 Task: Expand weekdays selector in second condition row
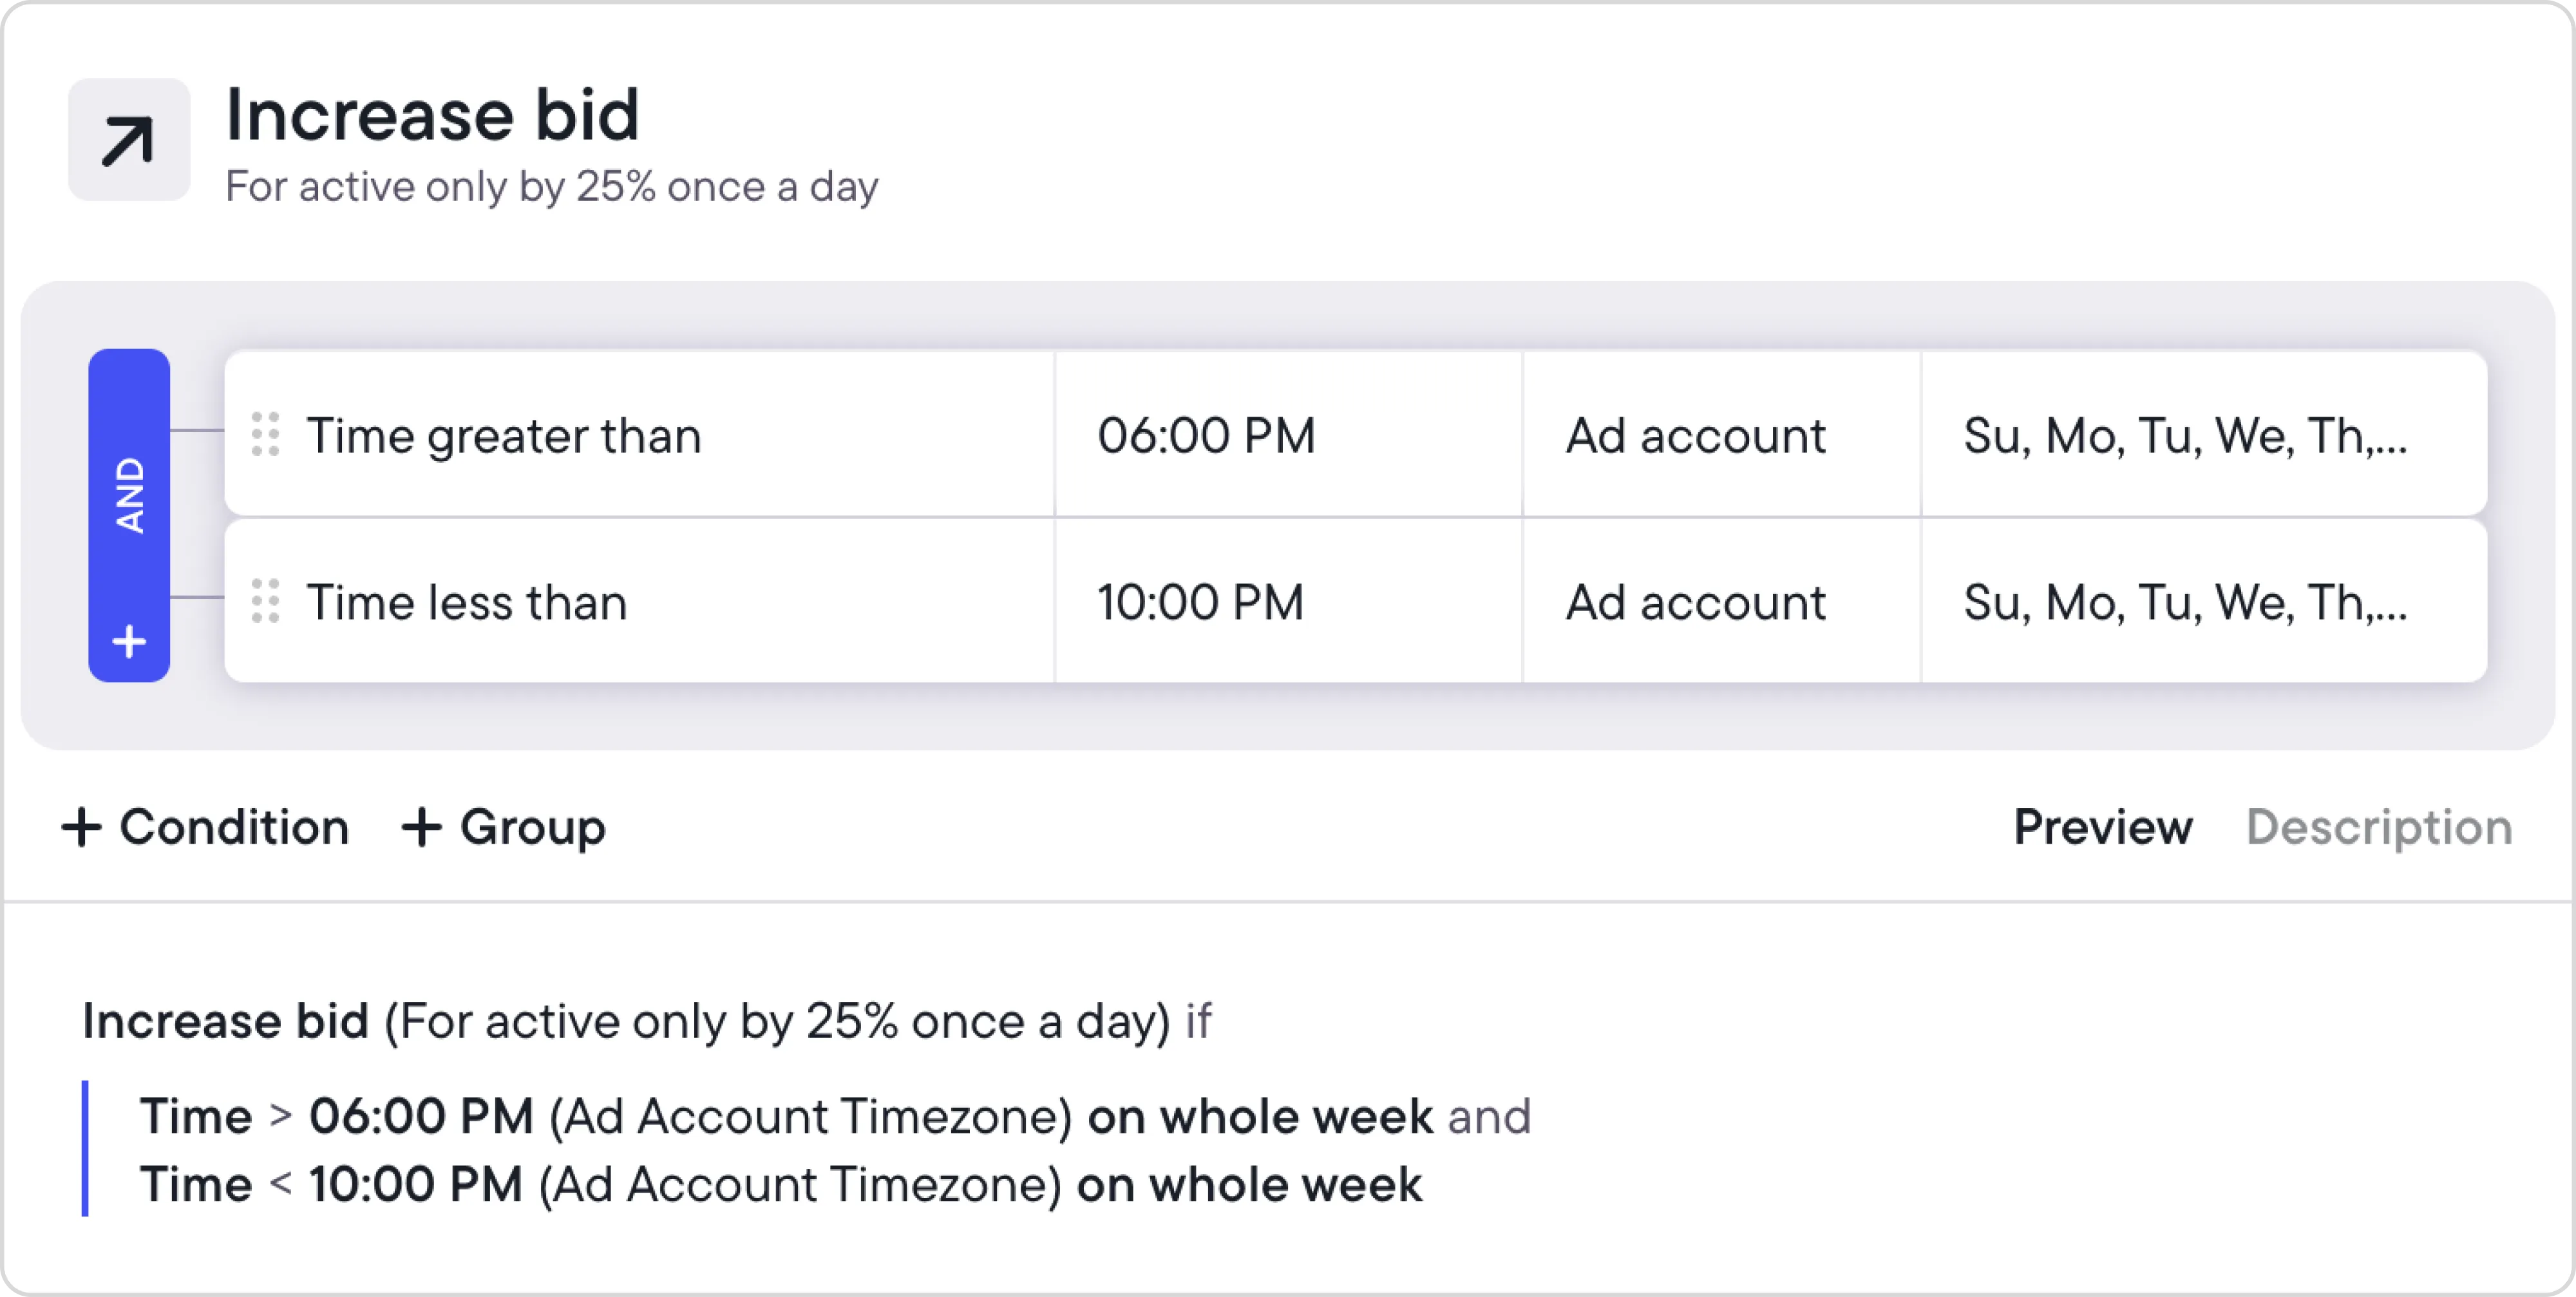pyautogui.click(x=2185, y=603)
